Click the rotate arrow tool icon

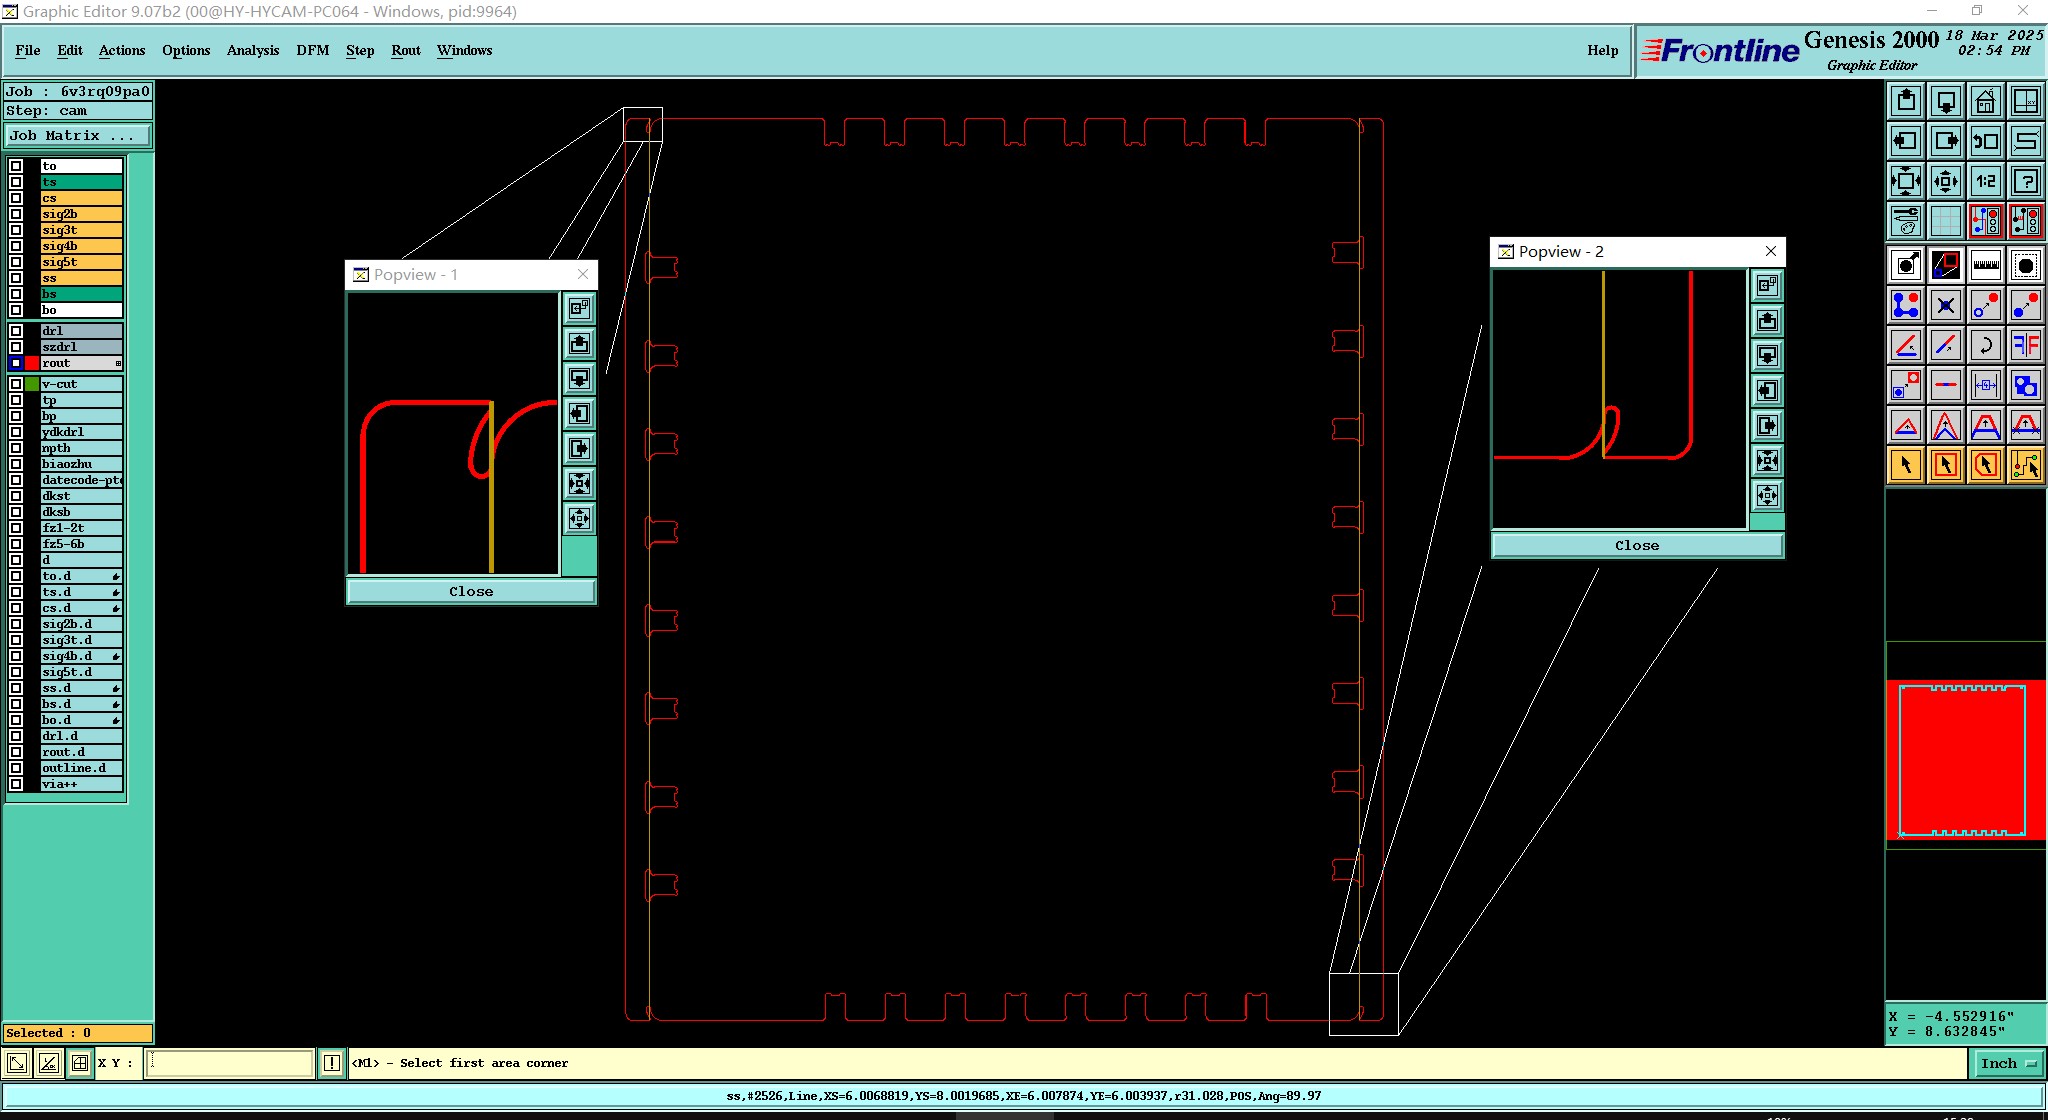pos(1985,345)
